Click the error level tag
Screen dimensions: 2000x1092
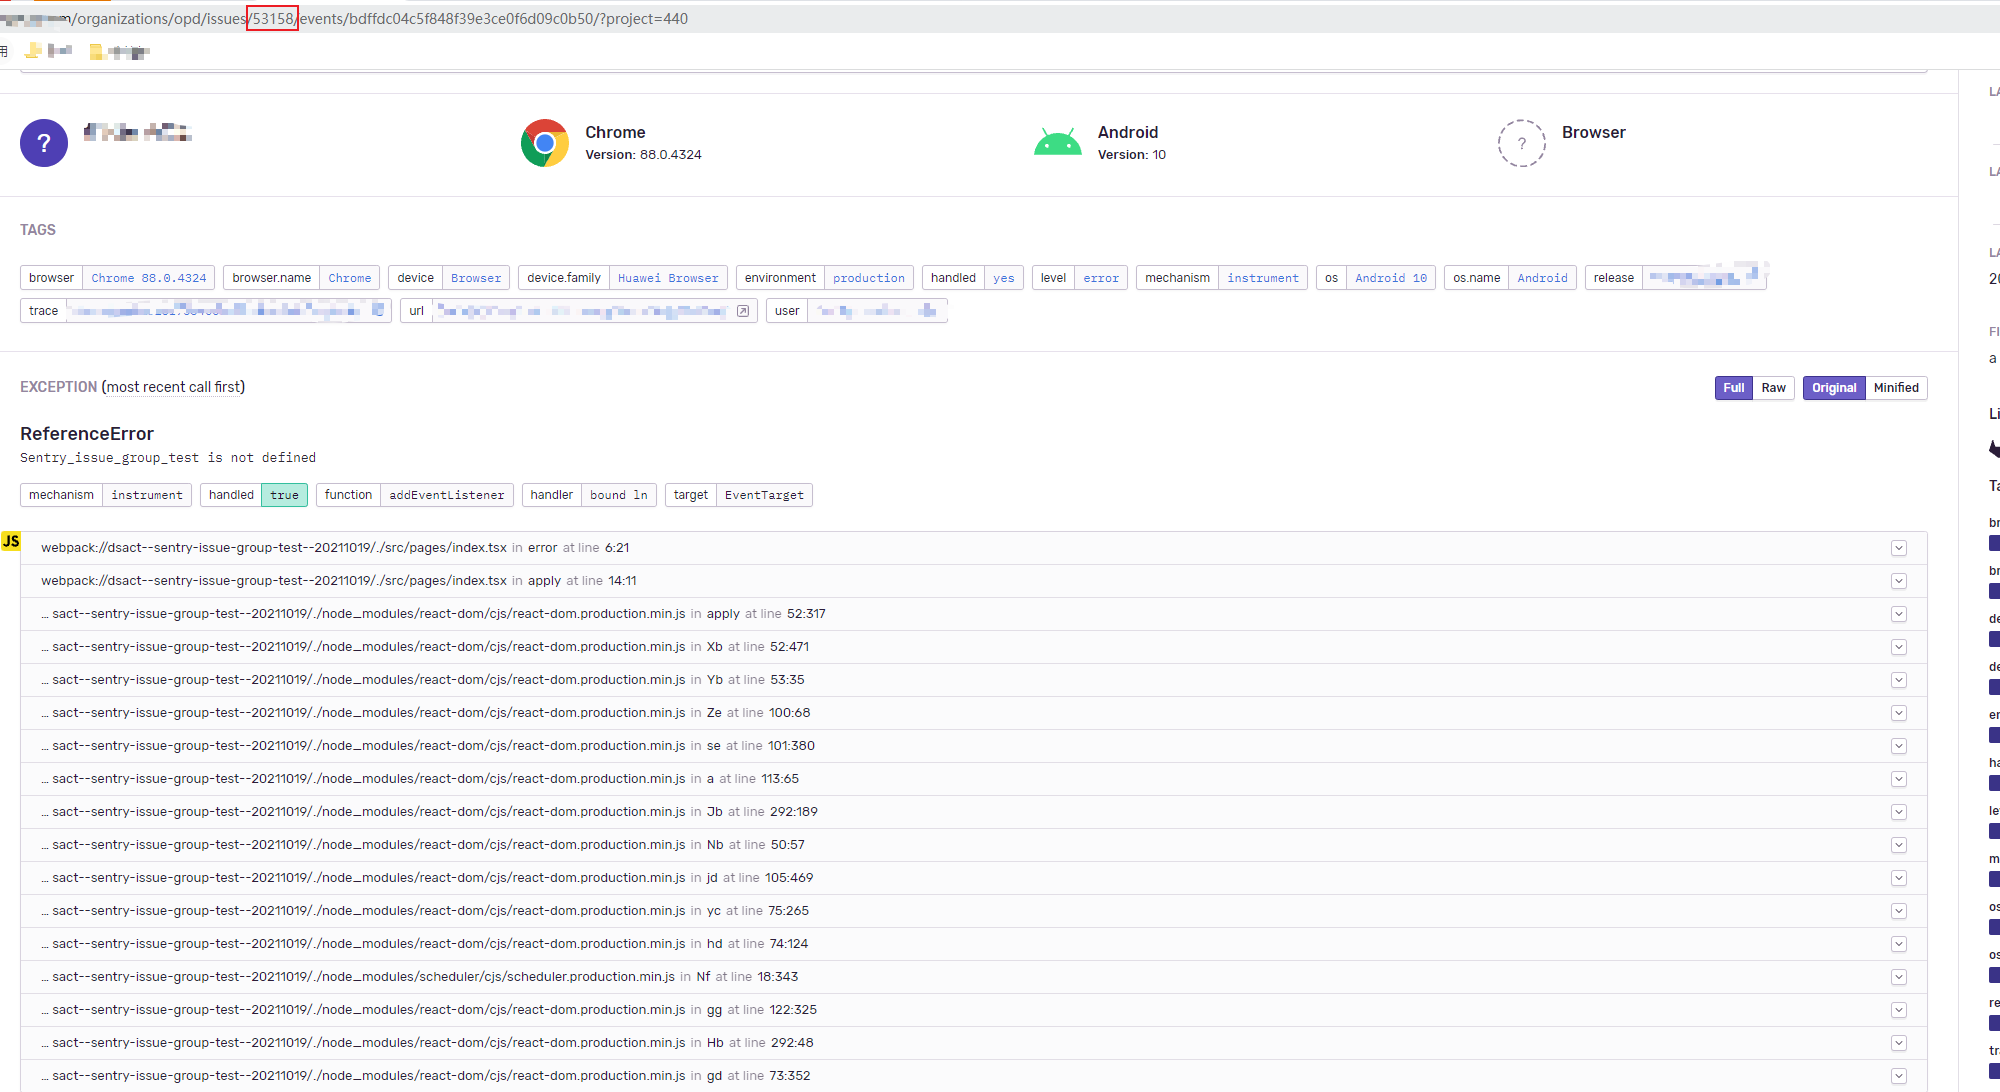point(1100,277)
